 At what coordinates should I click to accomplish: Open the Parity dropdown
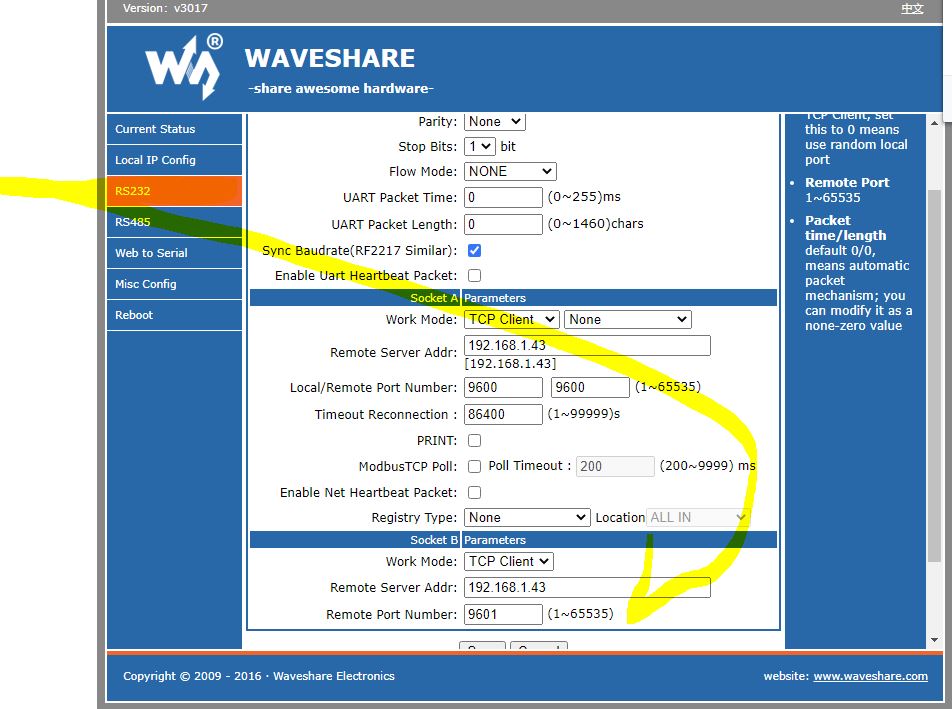coord(494,121)
